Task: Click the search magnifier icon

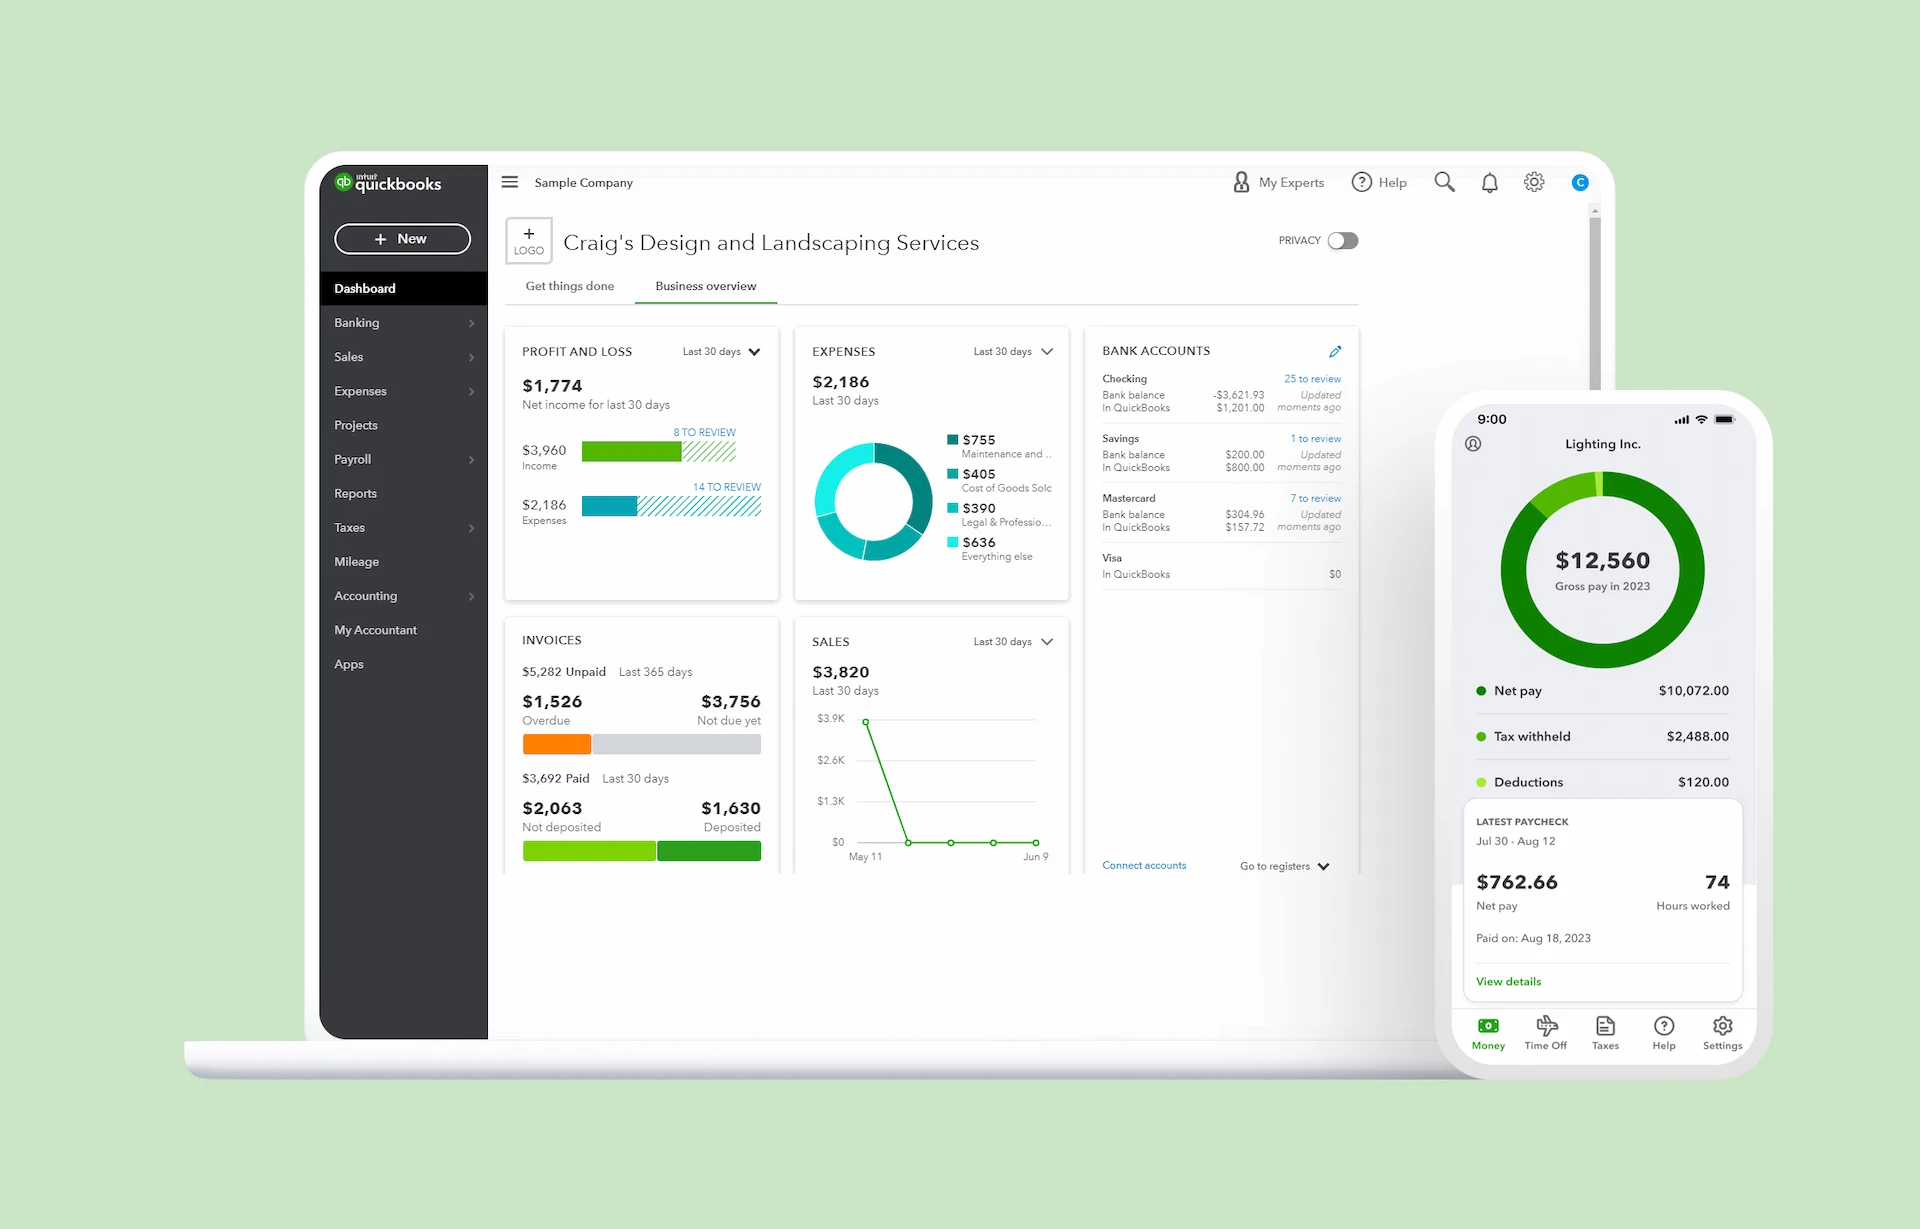Action: (1444, 182)
